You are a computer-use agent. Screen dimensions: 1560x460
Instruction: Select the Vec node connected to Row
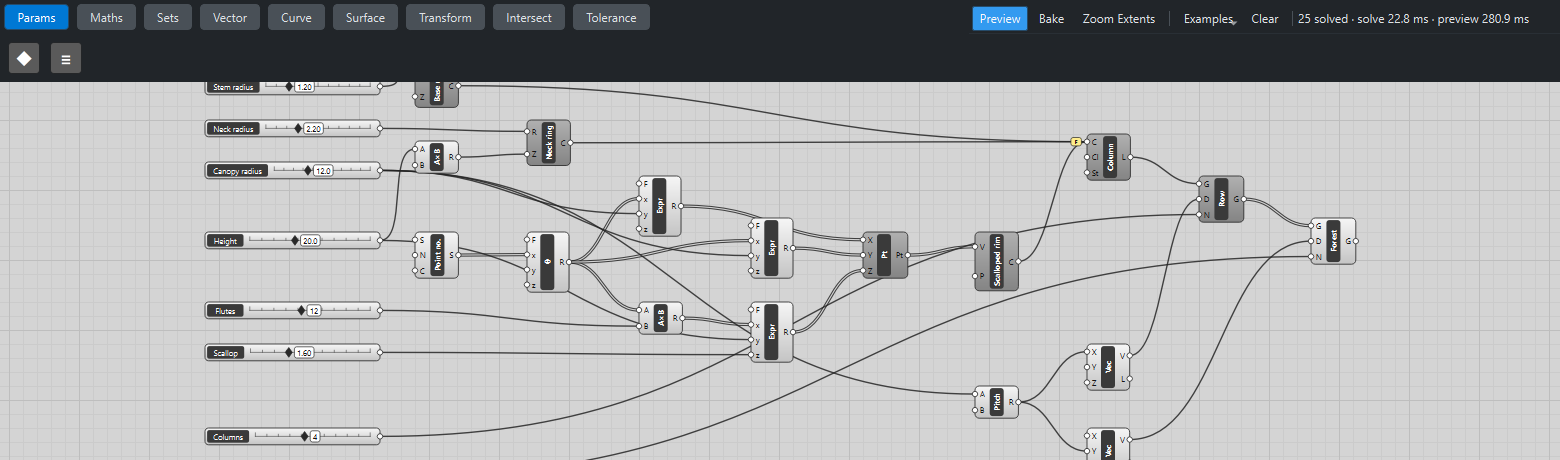(1108, 367)
